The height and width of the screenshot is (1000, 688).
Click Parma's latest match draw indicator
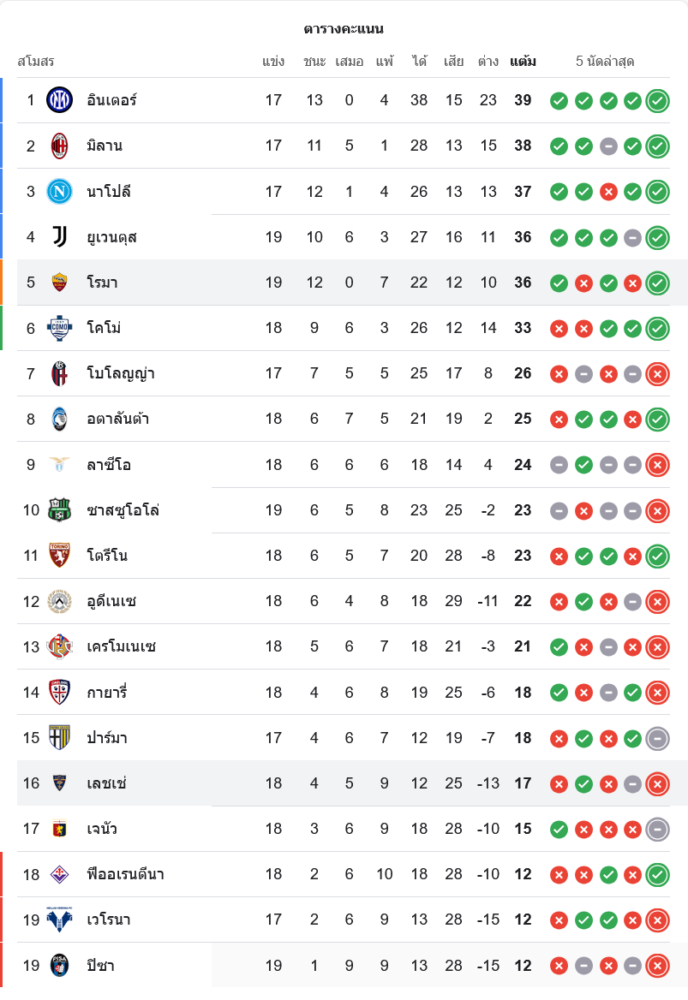pos(657,738)
